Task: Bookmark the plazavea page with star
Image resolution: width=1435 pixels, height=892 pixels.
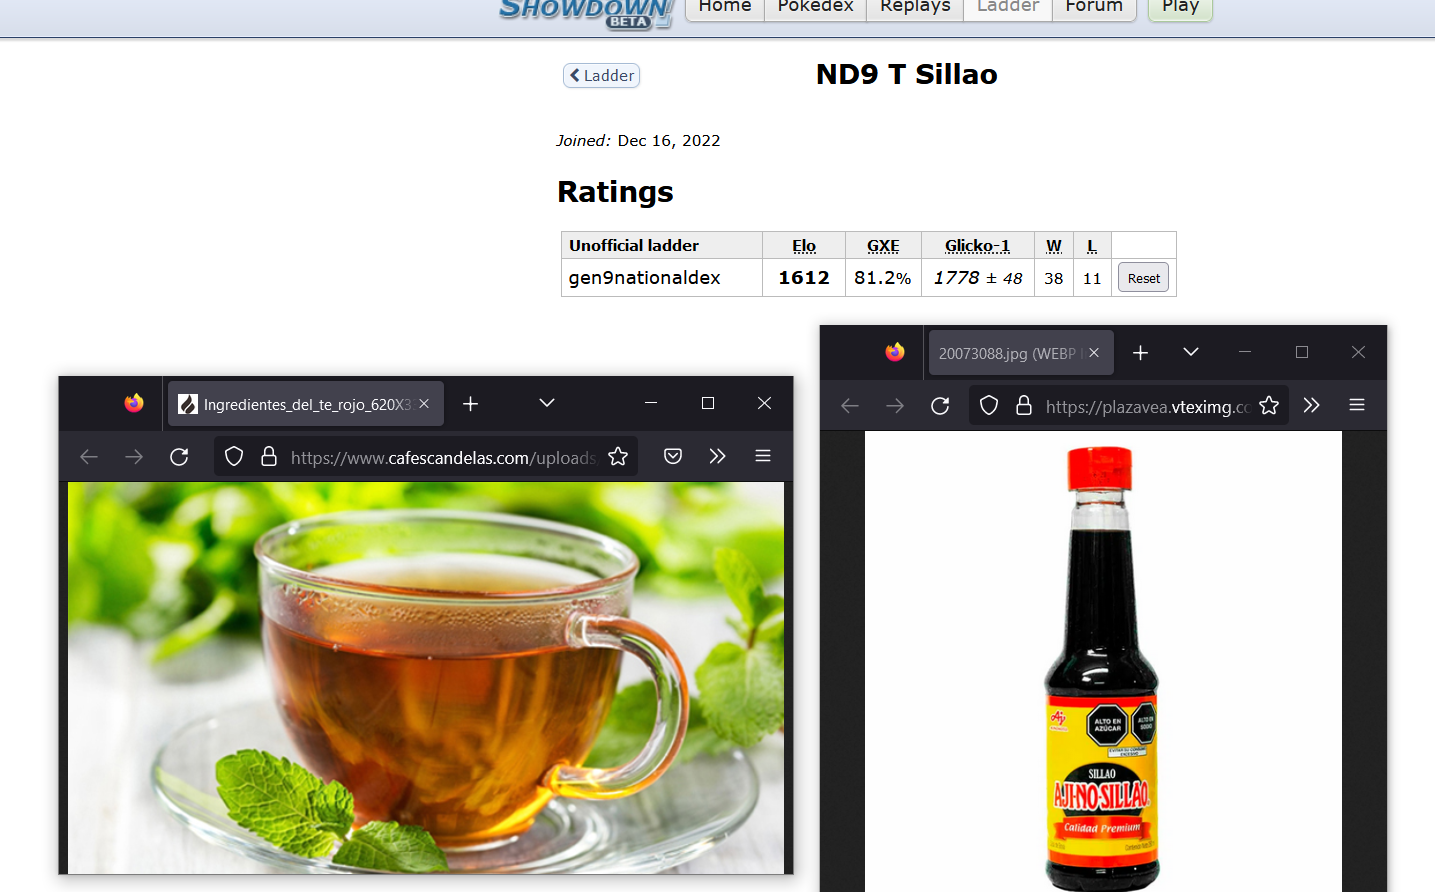Action: tap(1269, 406)
